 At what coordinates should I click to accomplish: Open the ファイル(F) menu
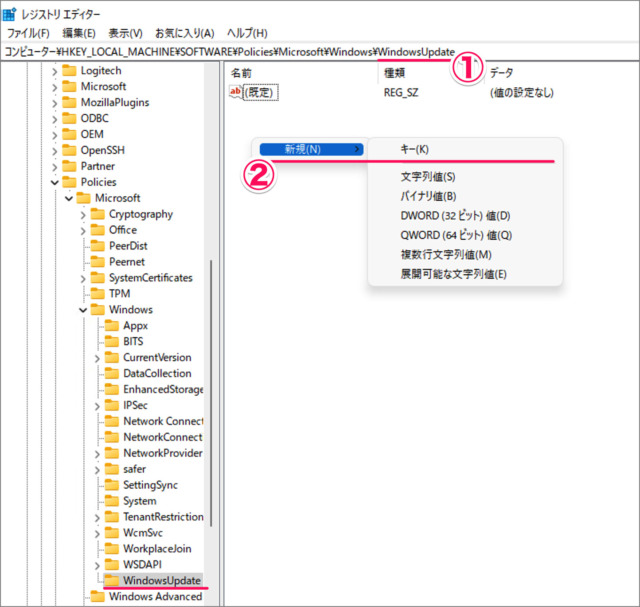(x=28, y=33)
